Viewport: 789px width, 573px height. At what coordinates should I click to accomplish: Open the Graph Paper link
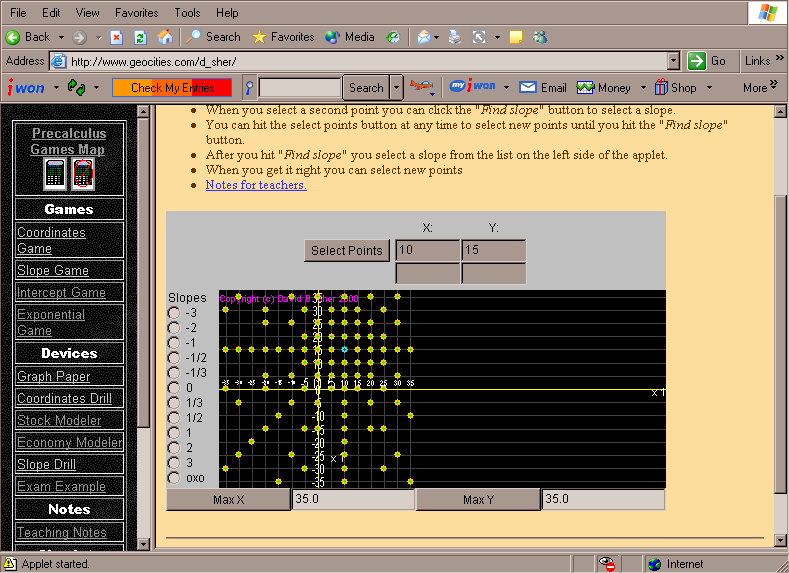[x=54, y=376]
